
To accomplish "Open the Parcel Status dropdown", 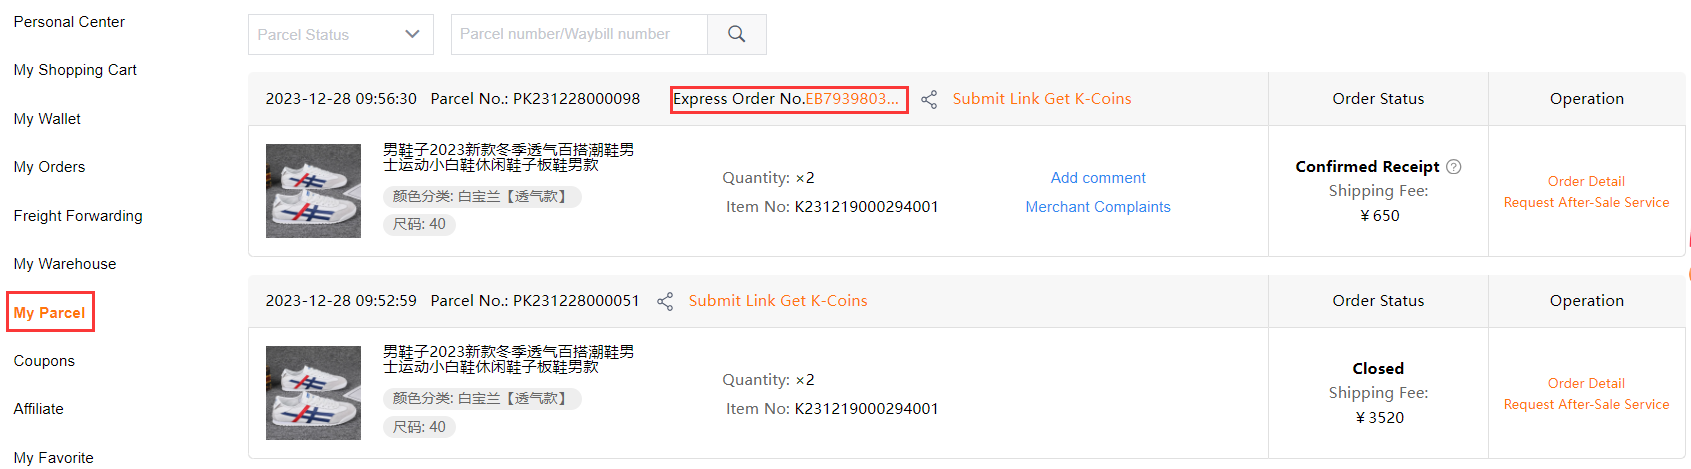I will click(341, 34).
